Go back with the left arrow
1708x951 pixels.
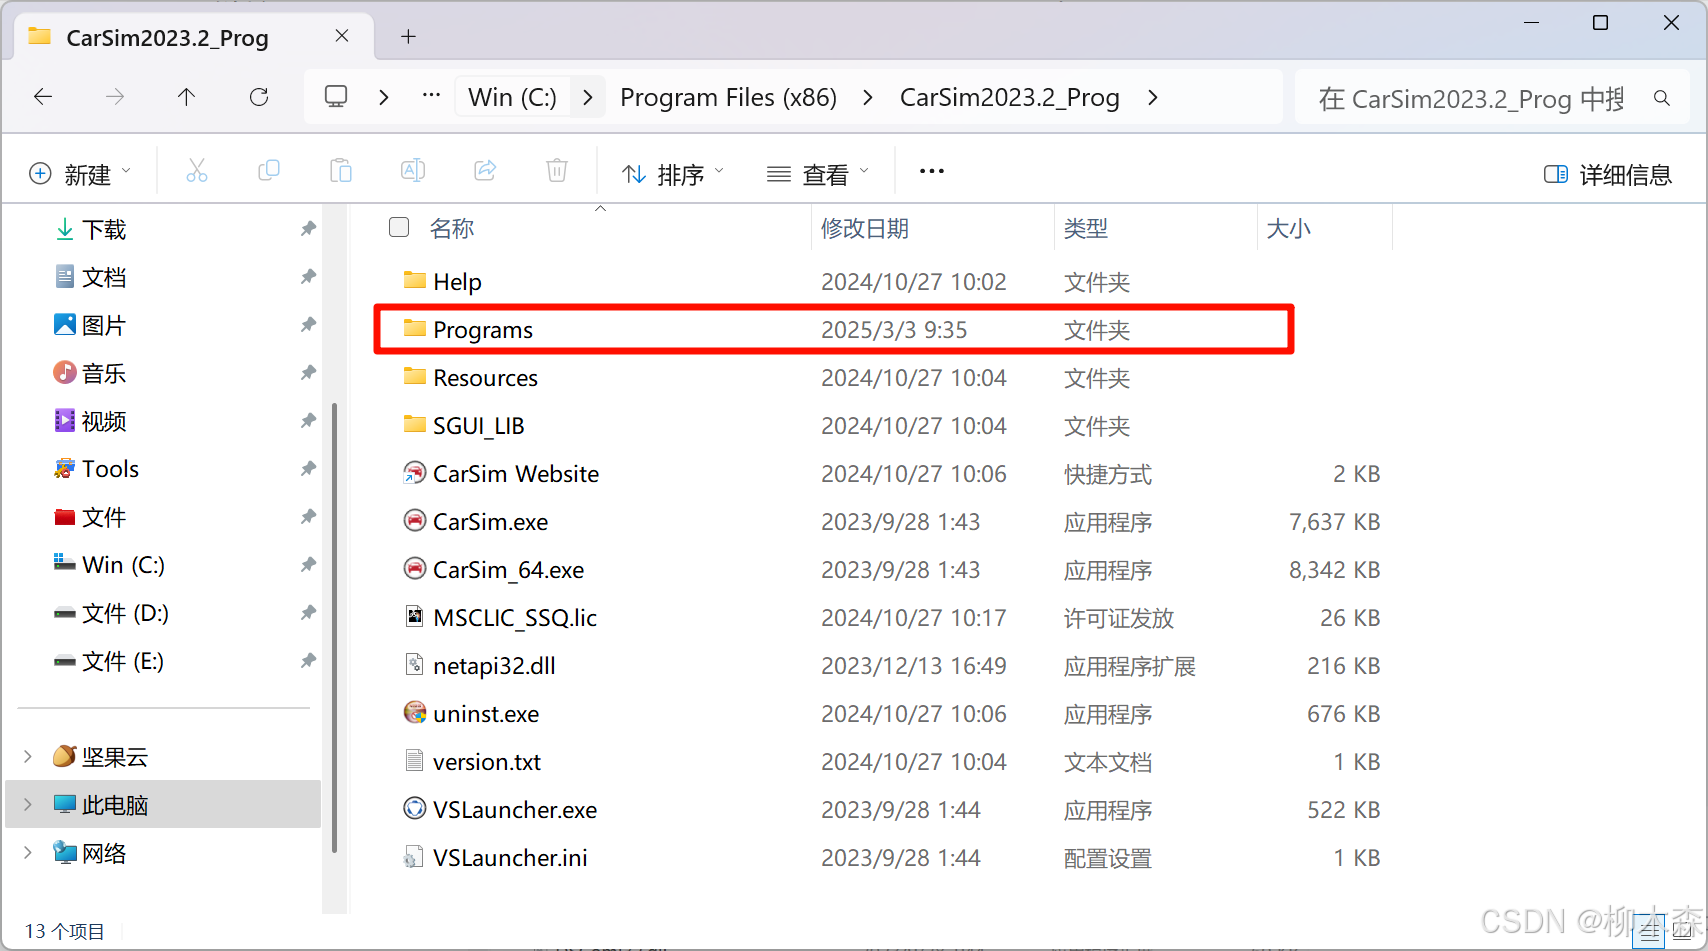pyautogui.click(x=43, y=97)
